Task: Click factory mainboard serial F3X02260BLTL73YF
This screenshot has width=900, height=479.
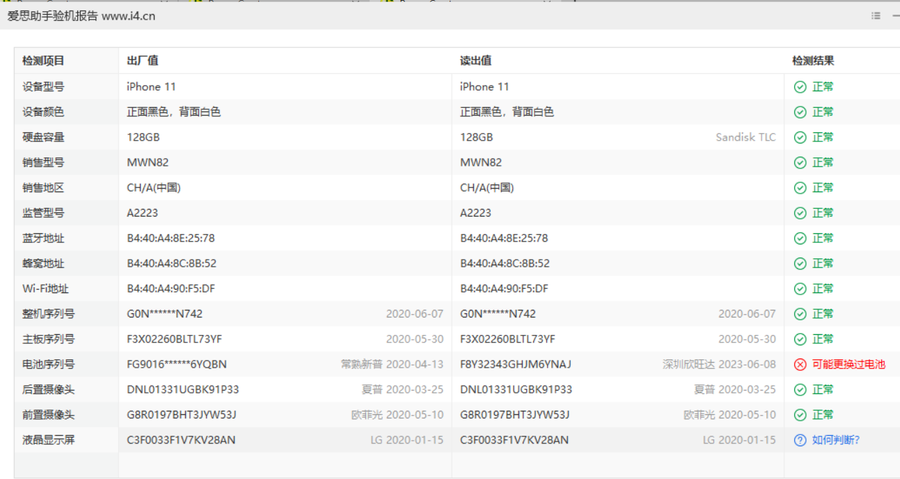Action: [174, 340]
